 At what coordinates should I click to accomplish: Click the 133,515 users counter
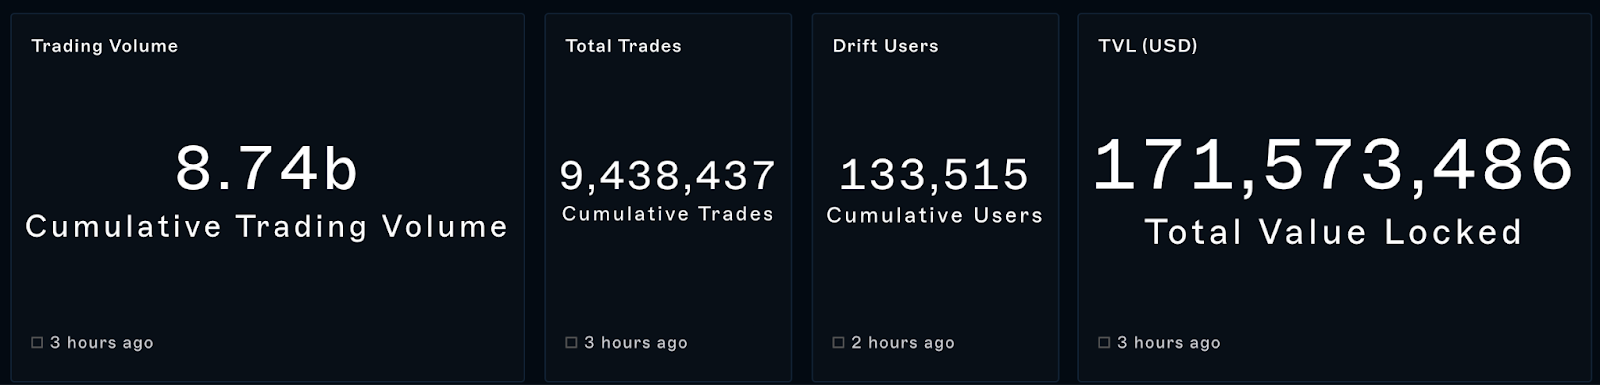point(934,175)
